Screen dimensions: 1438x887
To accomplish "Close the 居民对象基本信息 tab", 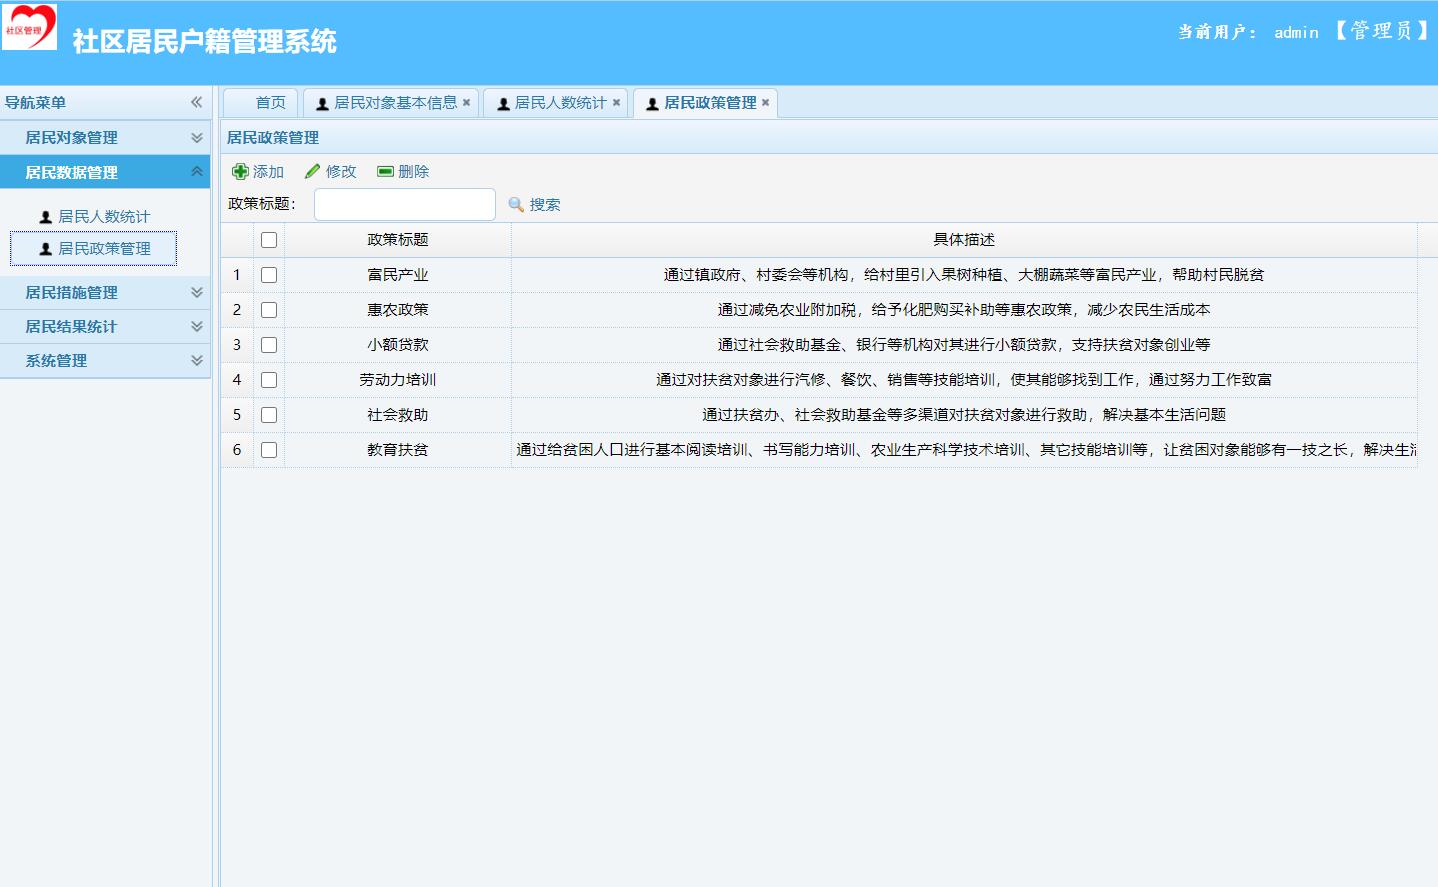I will point(467,102).
